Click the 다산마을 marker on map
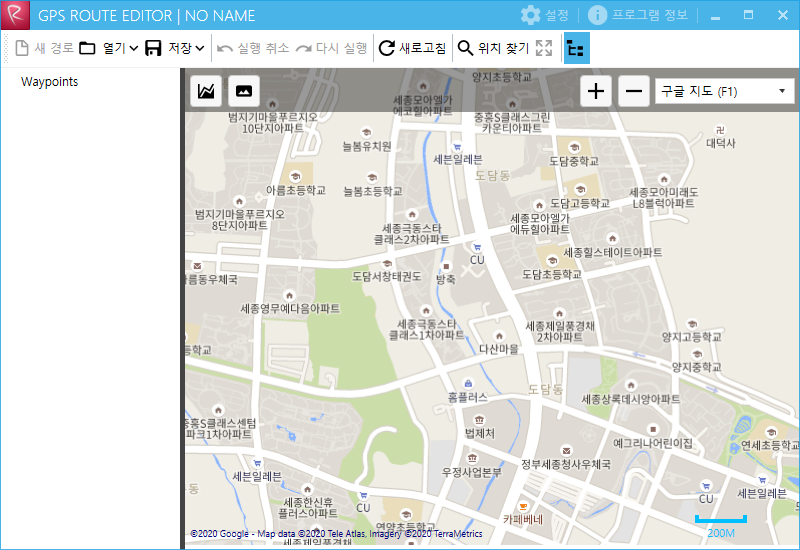 point(499,336)
